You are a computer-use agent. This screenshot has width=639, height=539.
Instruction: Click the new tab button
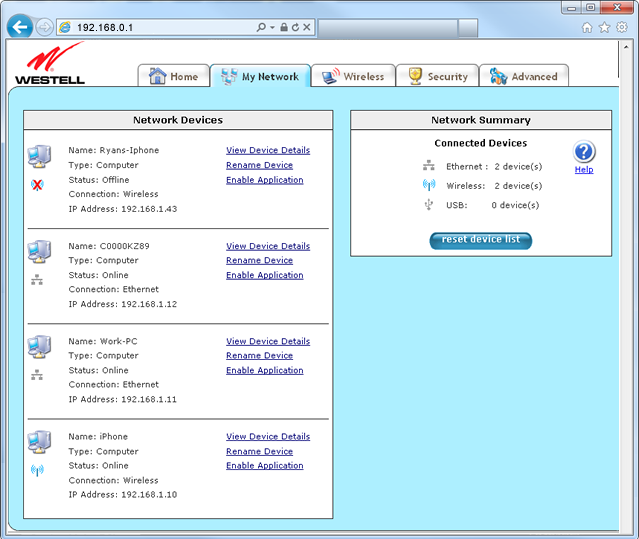pos(467,28)
